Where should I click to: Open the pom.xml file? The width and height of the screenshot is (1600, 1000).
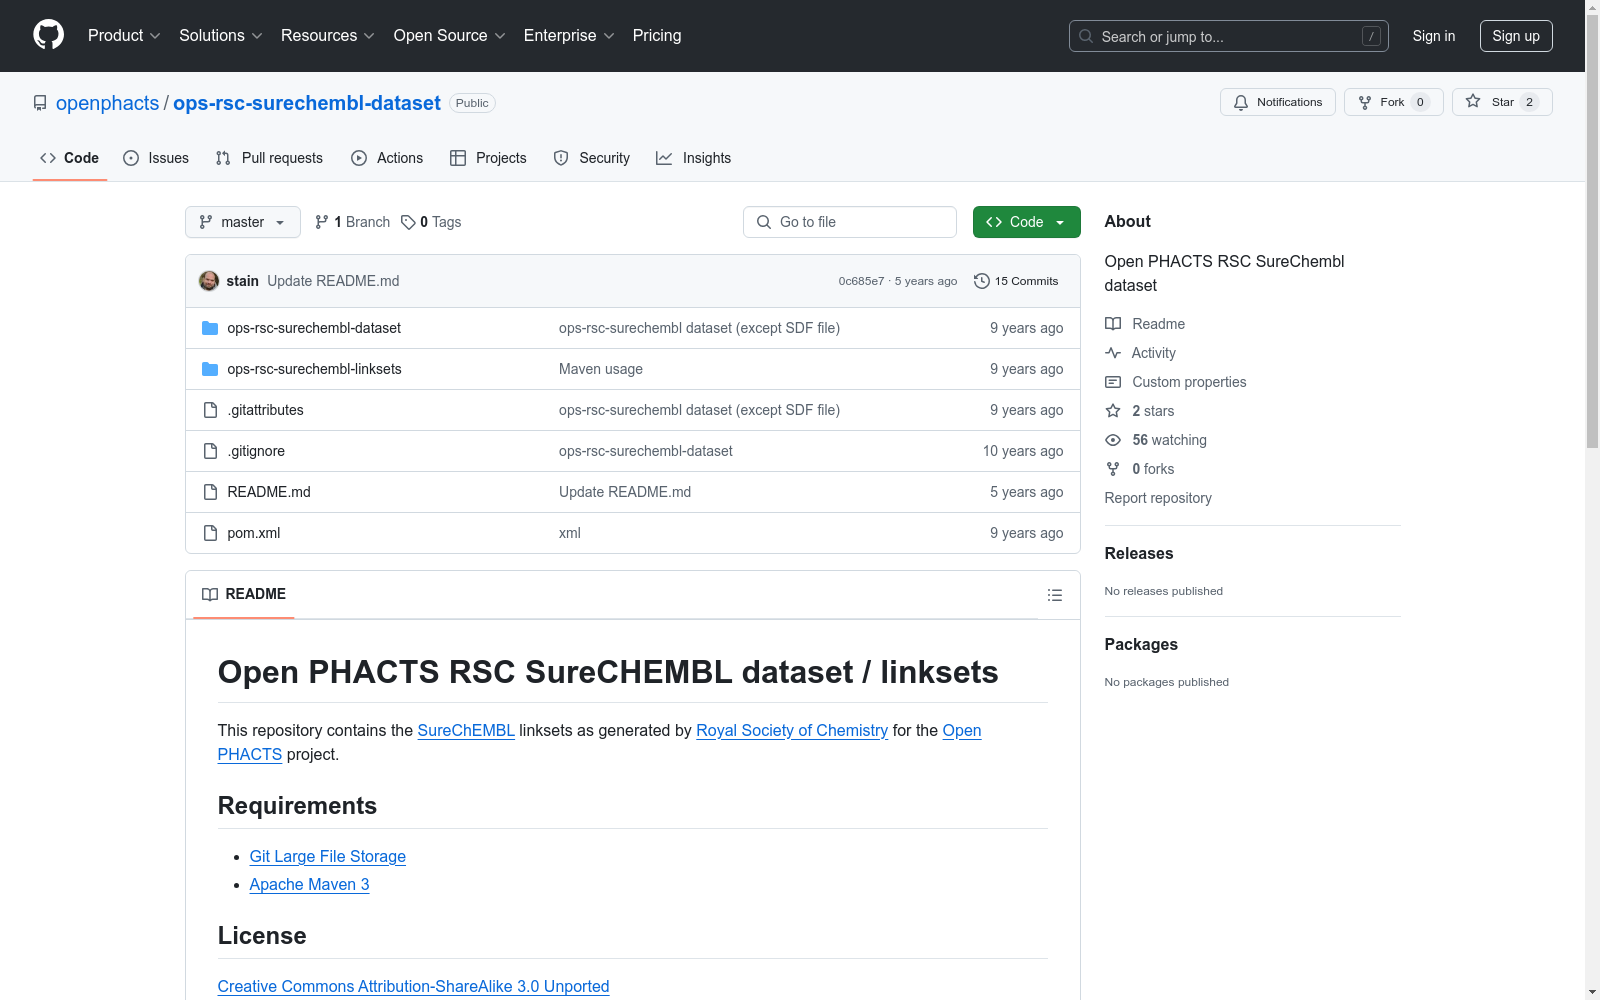coord(254,533)
